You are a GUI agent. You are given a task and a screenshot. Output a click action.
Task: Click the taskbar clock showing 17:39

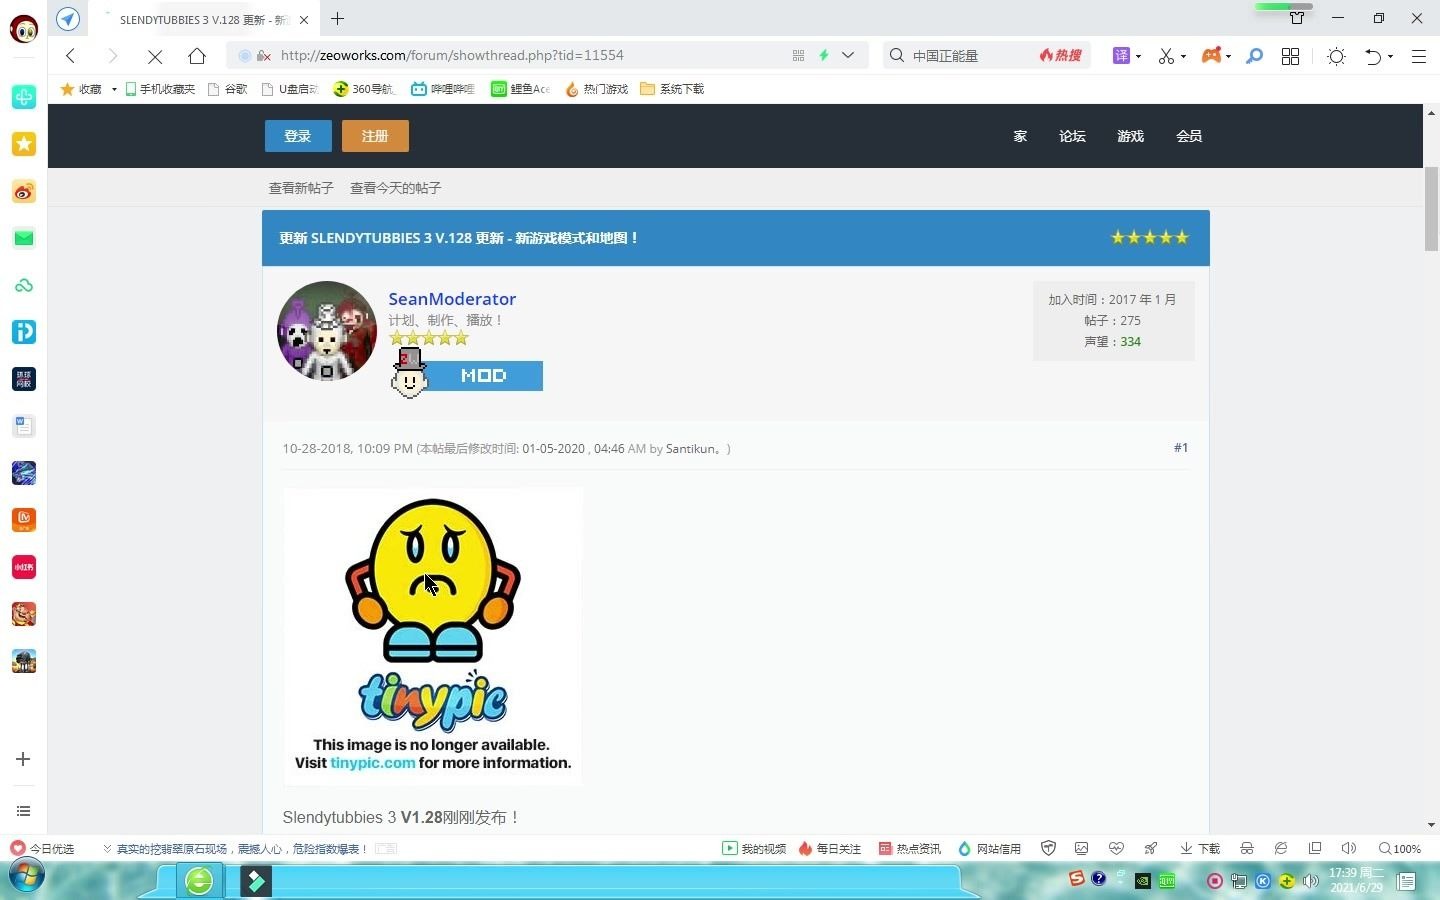(x=1356, y=880)
